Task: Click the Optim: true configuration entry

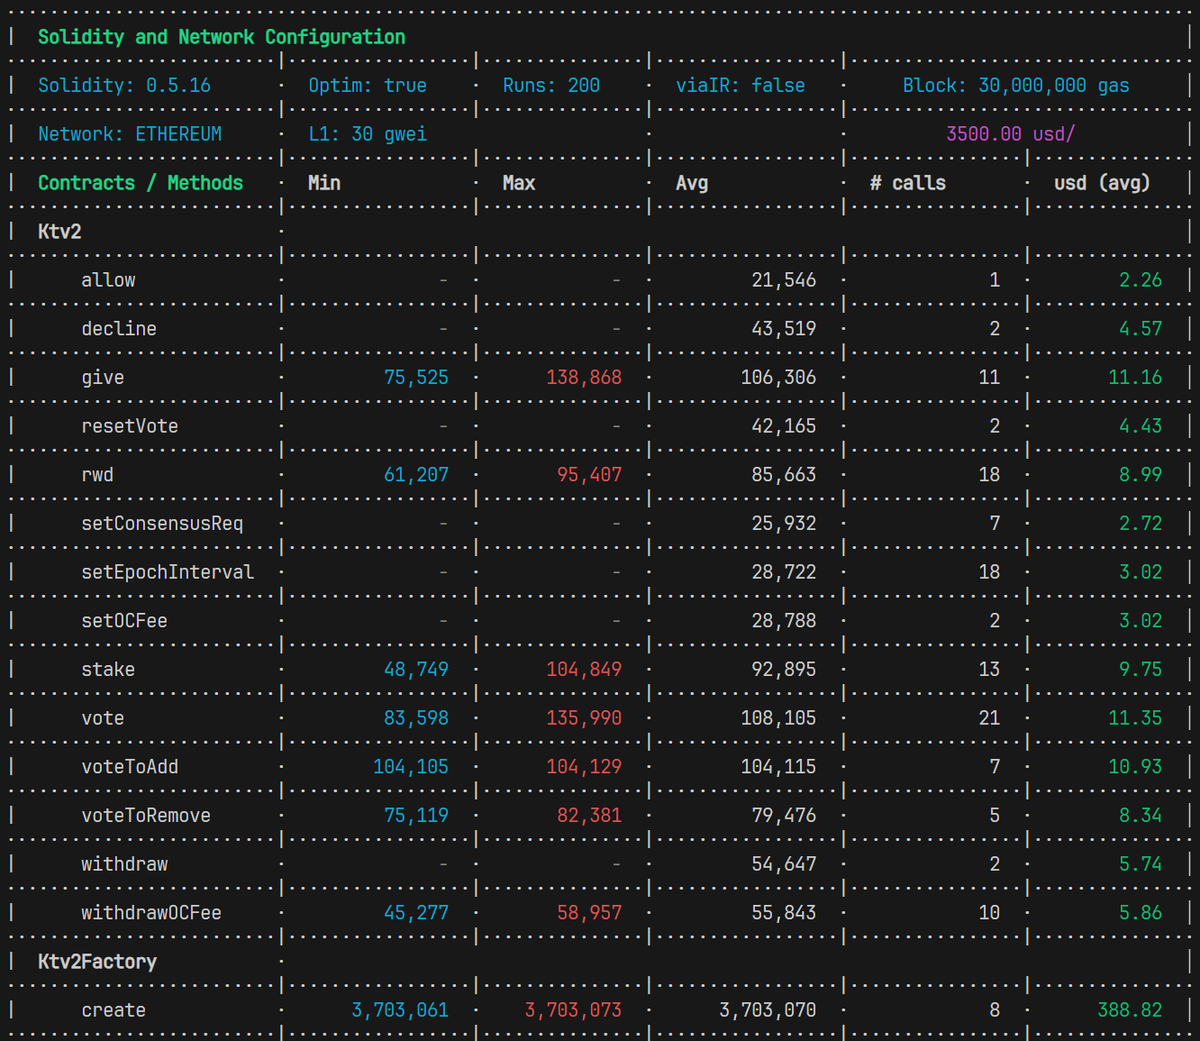Action: [x=367, y=85]
